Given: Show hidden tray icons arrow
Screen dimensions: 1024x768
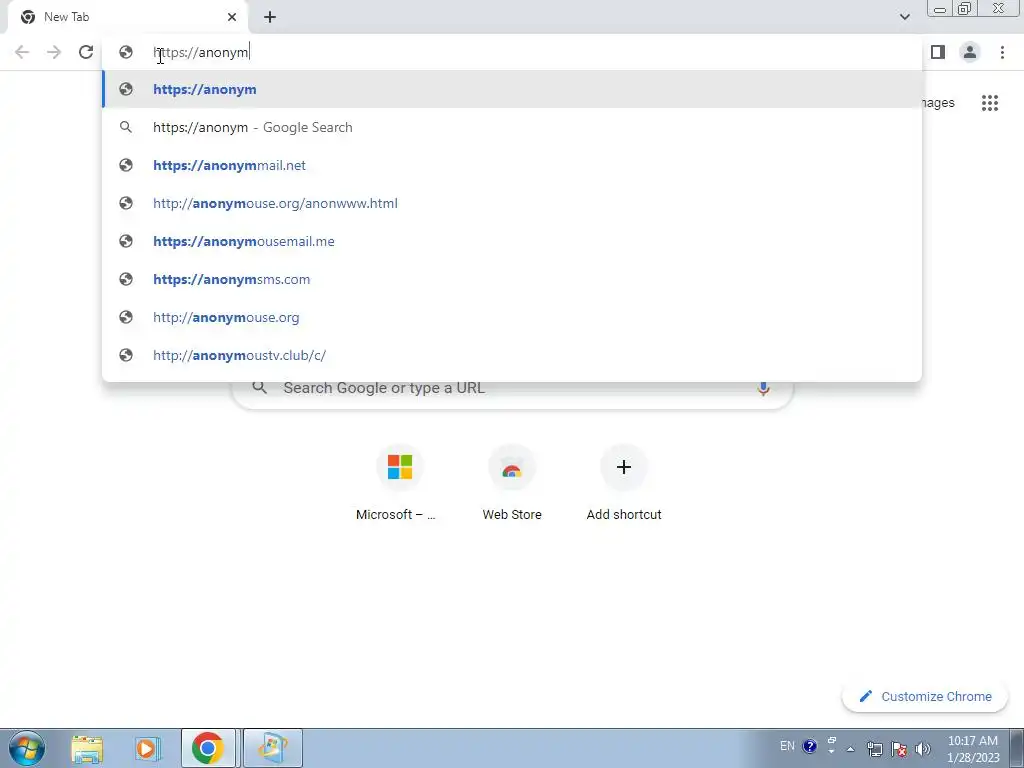Looking at the screenshot, I should click(x=850, y=748).
